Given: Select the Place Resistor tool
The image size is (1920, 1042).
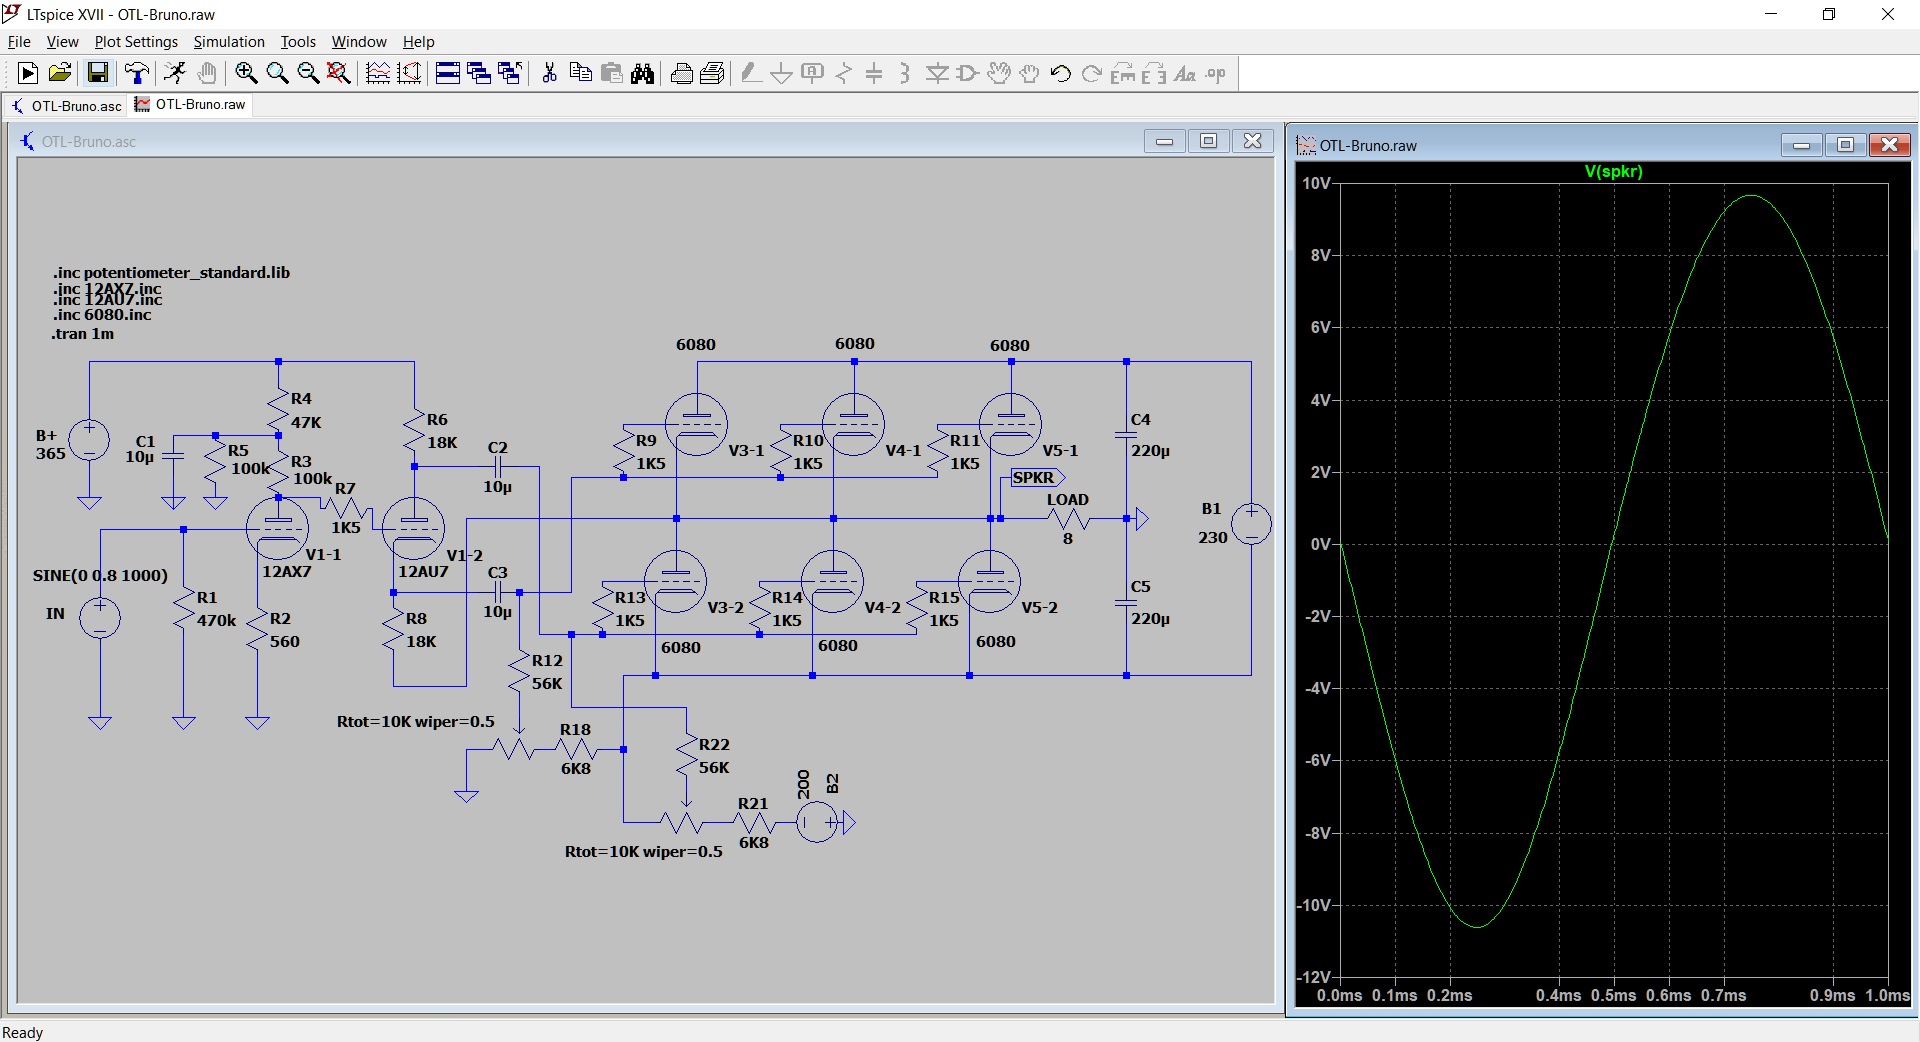Looking at the screenshot, I should [844, 73].
